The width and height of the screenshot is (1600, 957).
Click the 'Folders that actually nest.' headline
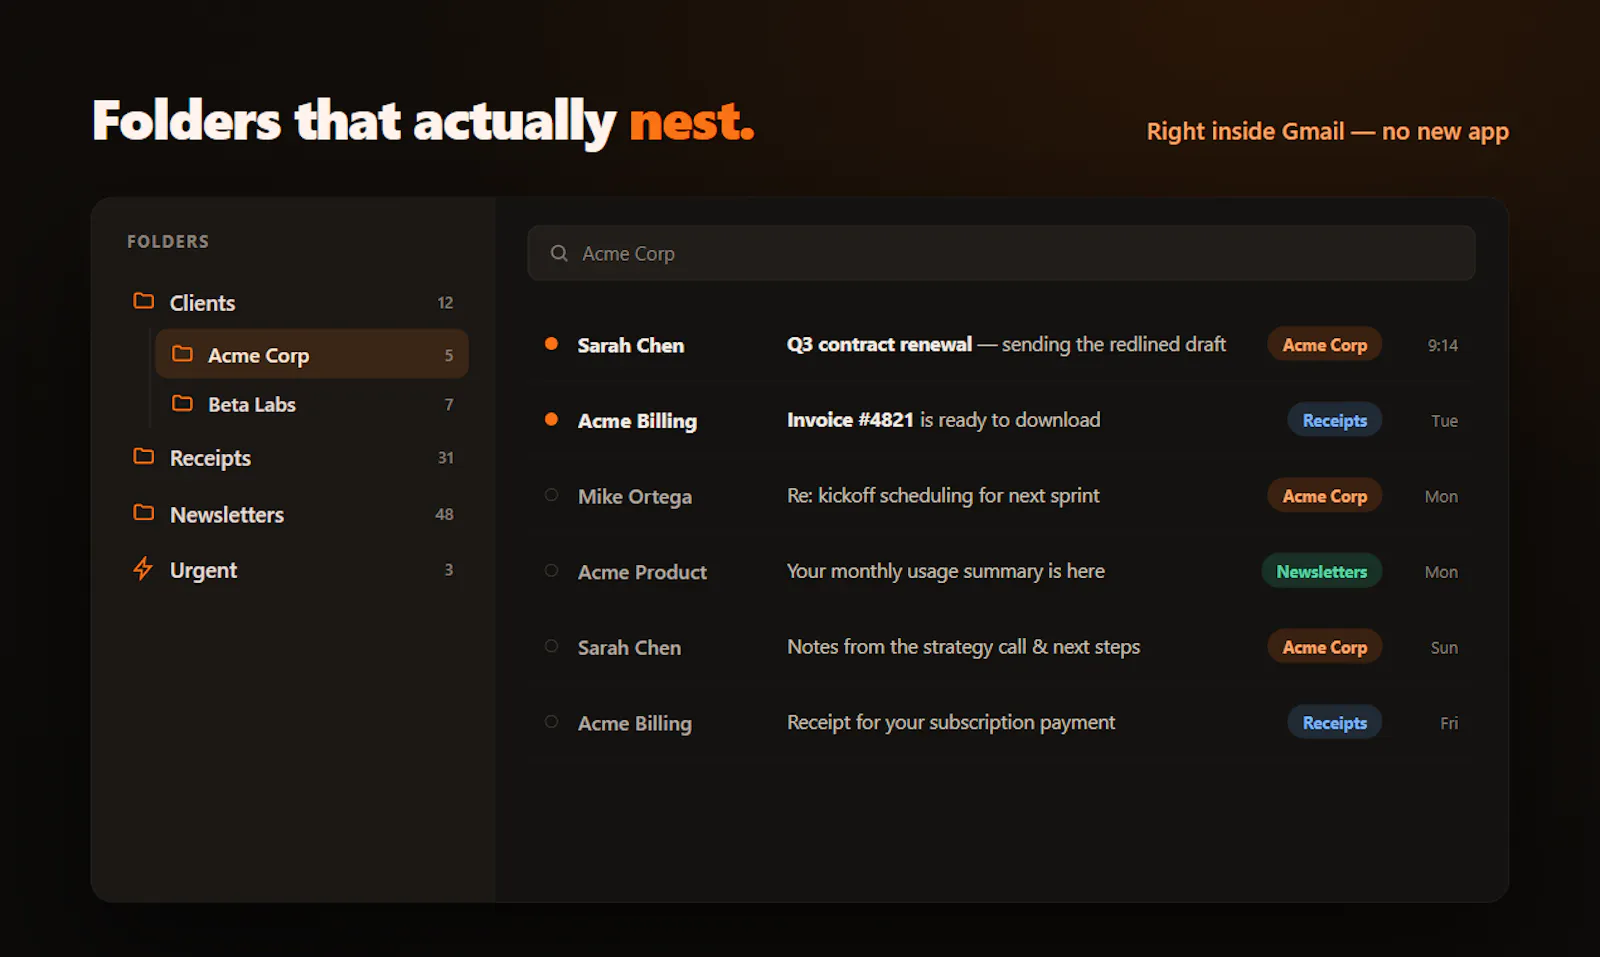pos(423,122)
